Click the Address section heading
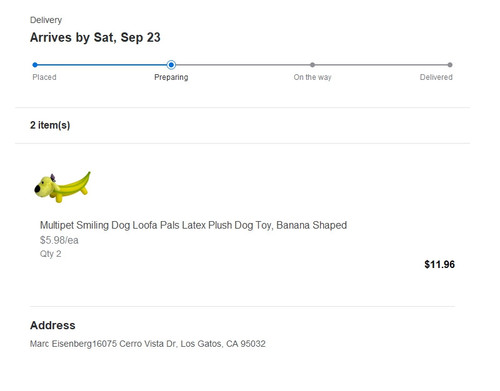This screenshot has height=391, width=500. click(x=53, y=325)
